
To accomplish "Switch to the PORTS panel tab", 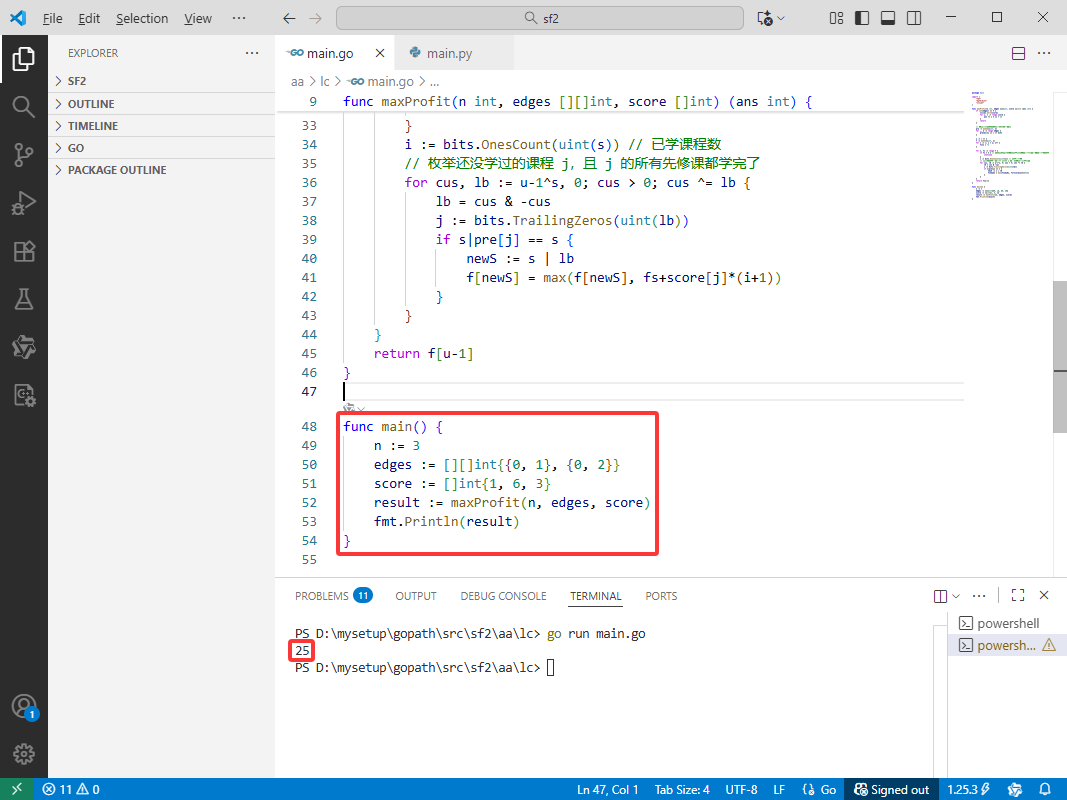I will click(x=661, y=596).
